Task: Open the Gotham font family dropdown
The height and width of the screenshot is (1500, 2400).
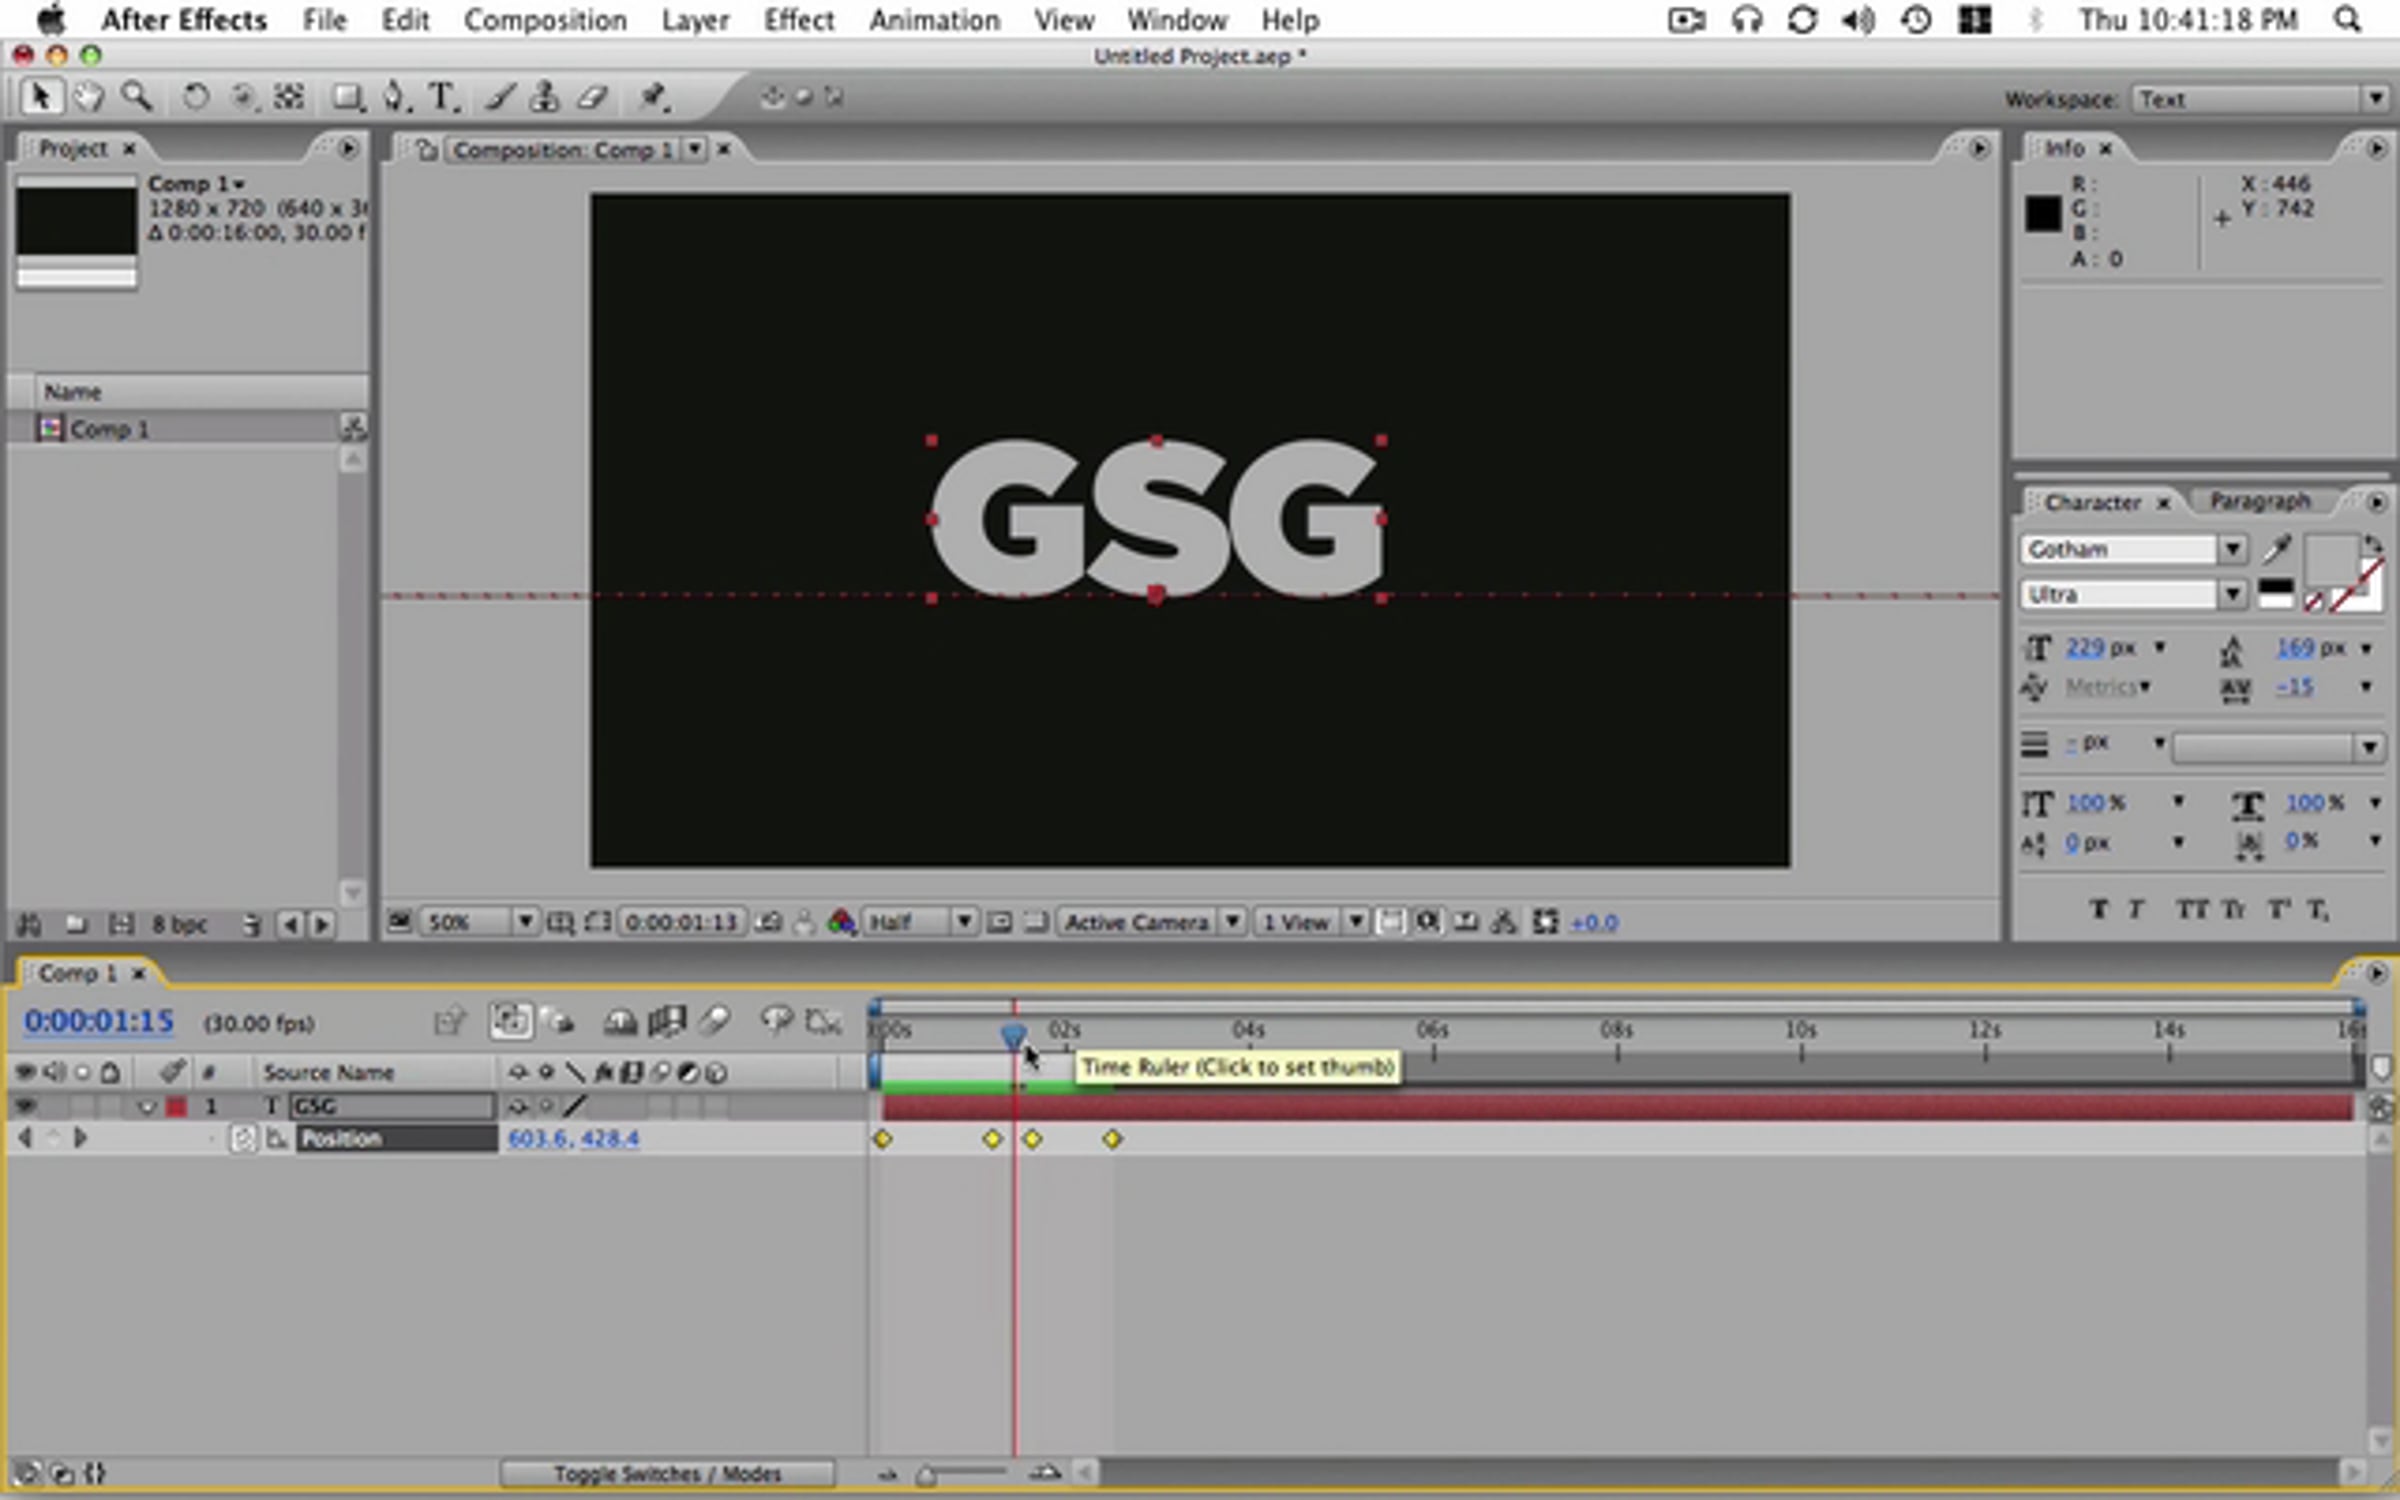Action: click(2133, 549)
